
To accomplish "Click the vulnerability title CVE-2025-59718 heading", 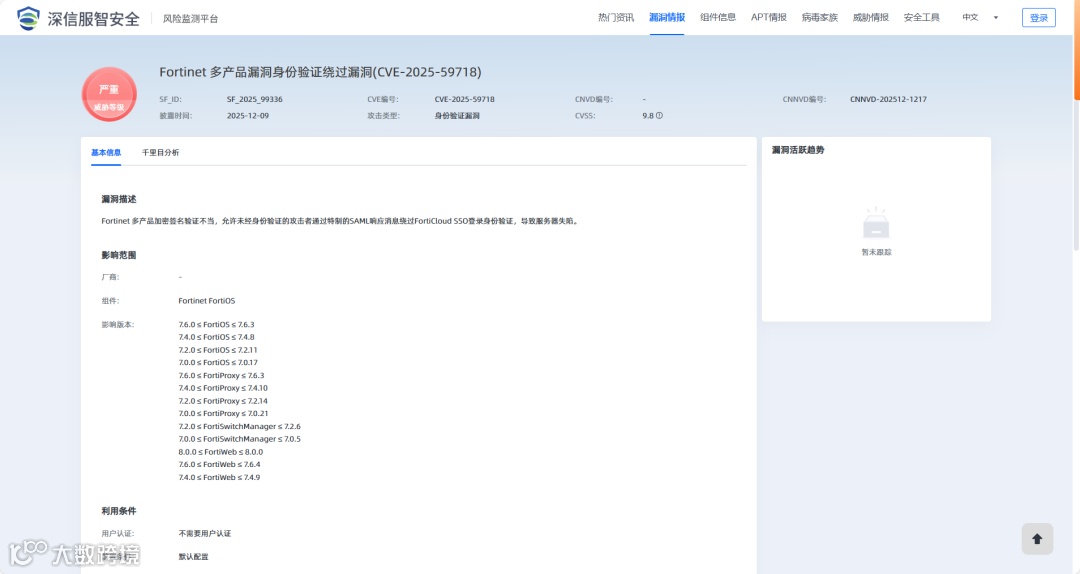I will [x=320, y=72].
